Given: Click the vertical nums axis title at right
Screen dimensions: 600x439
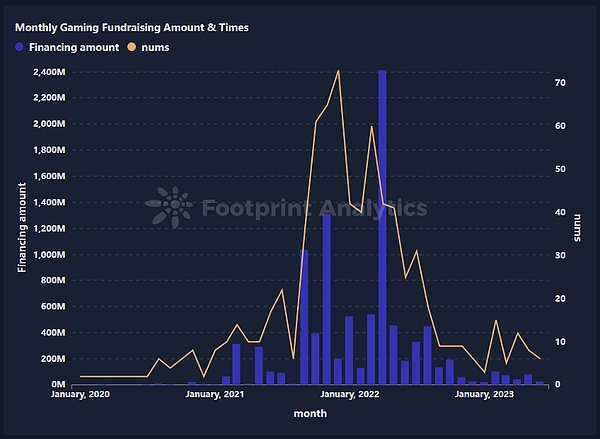Looking at the screenshot, I should point(577,227).
